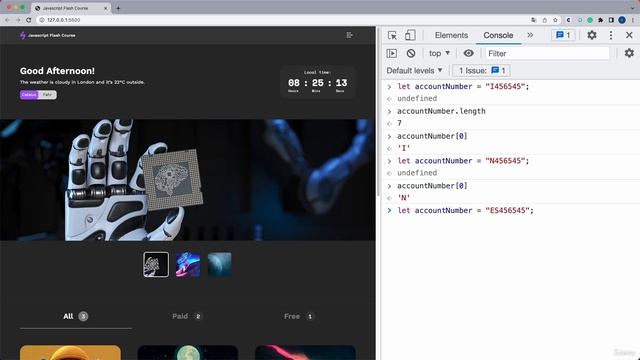640x360 pixels.
Task: Select the console output value 7
Action: (400, 123)
